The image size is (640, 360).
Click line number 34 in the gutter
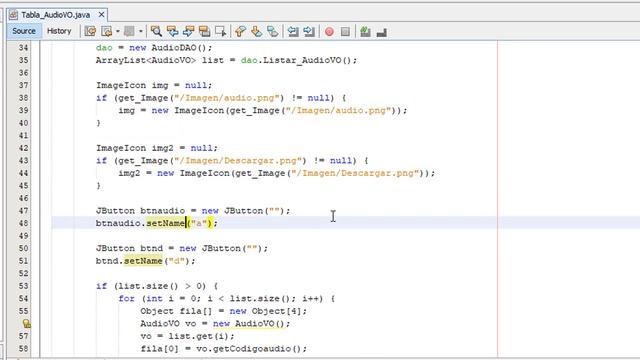[24, 48]
